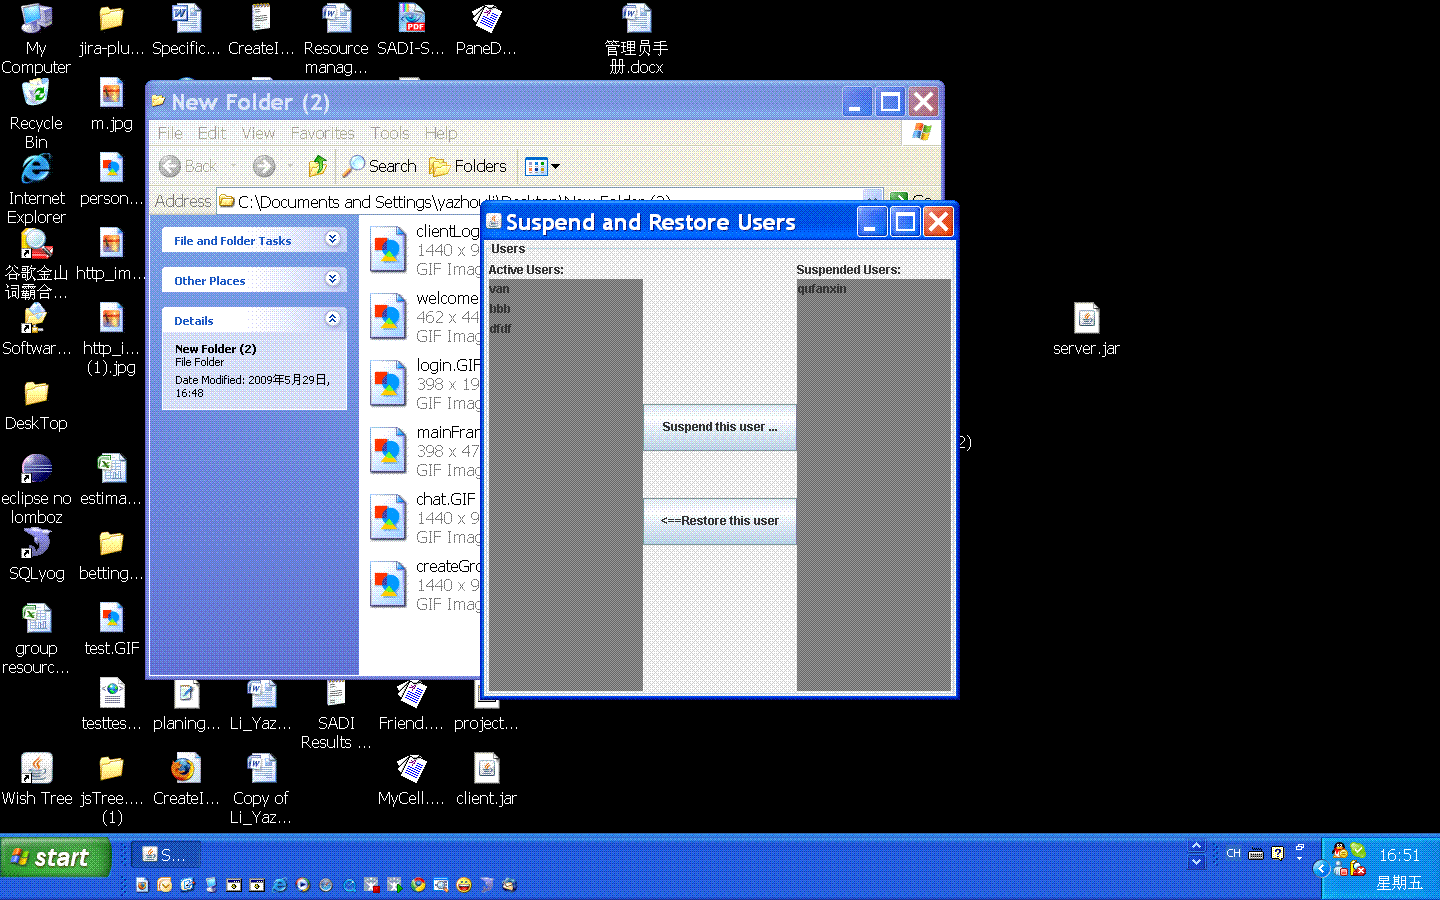Open server.jar on the desktop
The image size is (1440, 900).
1086,320
